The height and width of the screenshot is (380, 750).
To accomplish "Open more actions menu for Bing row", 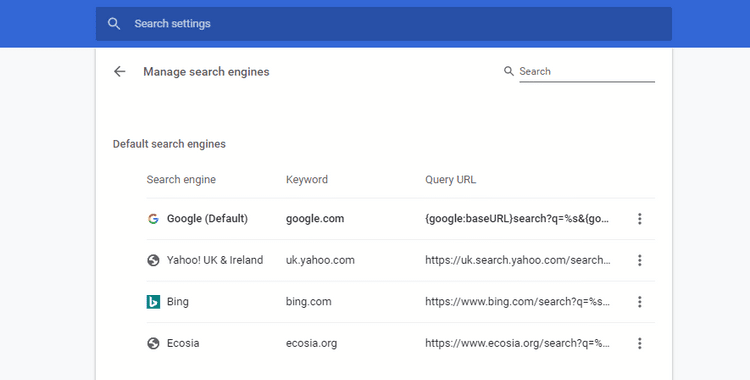I will click(640, 302).
